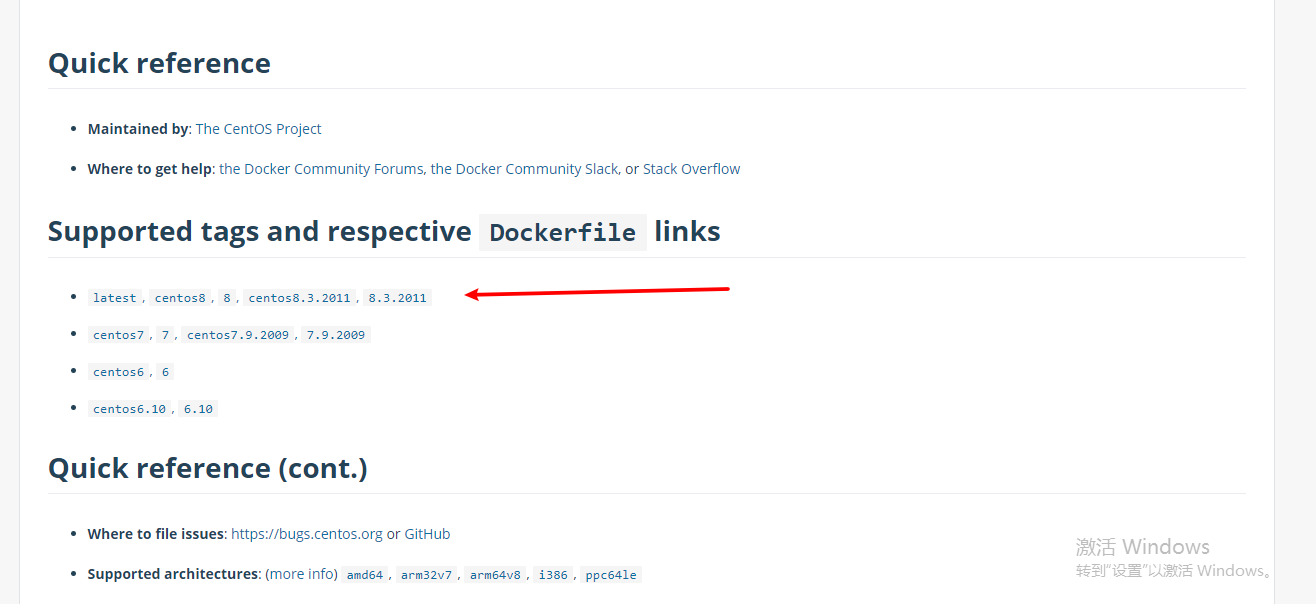Click the 6 tag link
This screenshot has height=604, width=1316.
[166, 372]
